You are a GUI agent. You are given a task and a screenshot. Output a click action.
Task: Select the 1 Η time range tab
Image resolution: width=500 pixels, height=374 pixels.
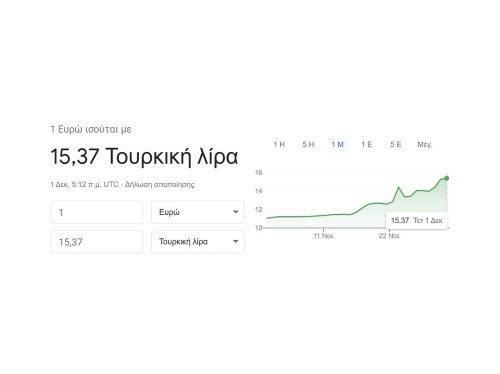279,144
